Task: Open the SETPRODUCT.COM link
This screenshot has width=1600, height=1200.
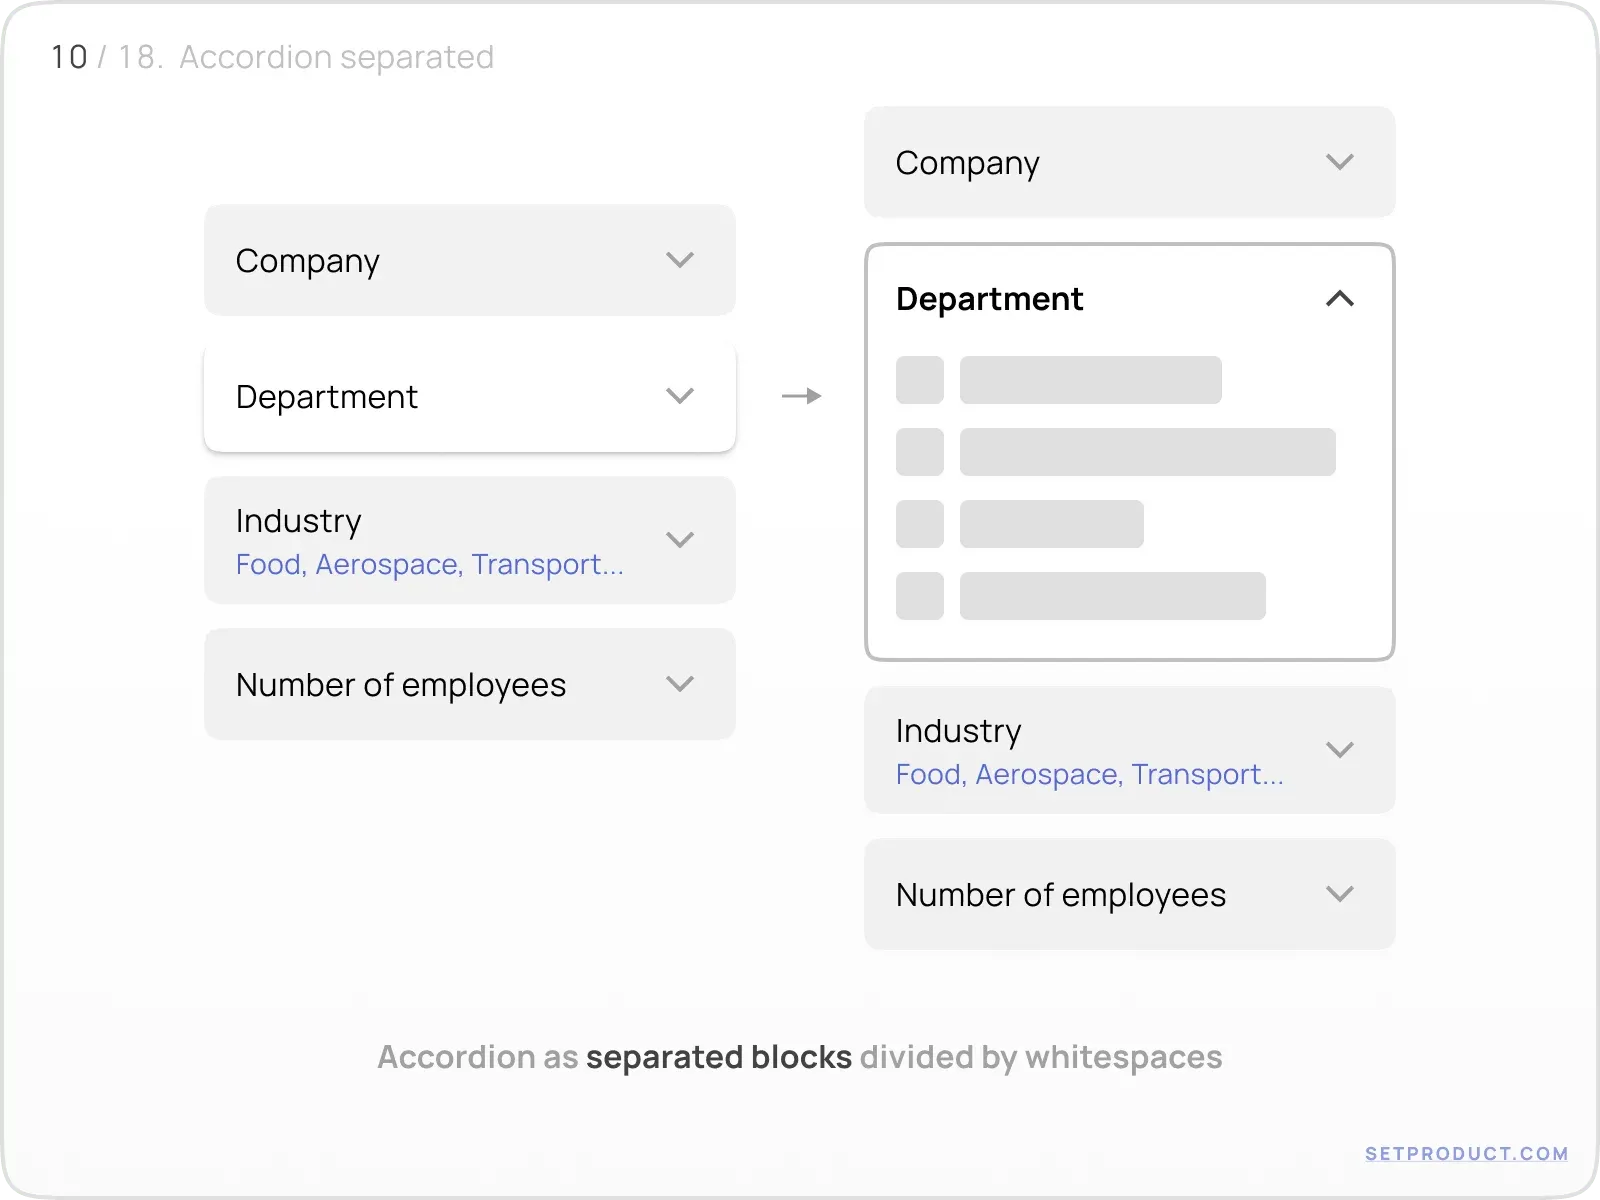Action: (1466, 1154)
